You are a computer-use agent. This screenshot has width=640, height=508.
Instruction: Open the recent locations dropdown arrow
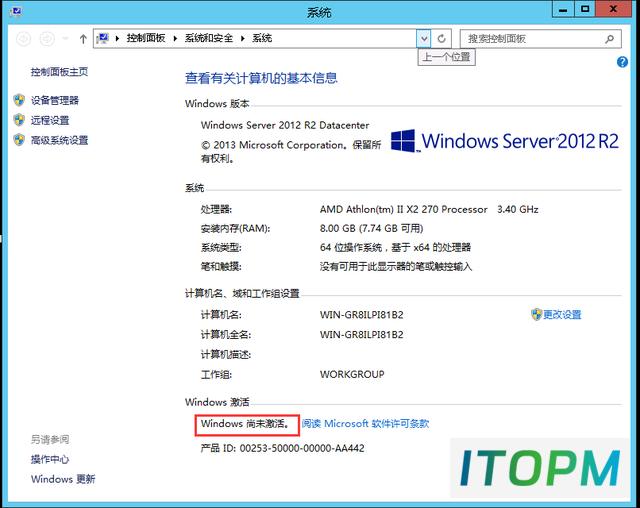65,39
